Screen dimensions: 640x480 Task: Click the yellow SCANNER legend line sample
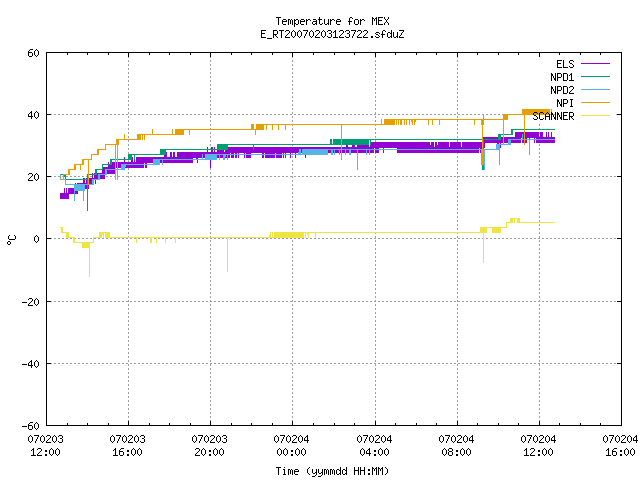click(x=595, y=116)
